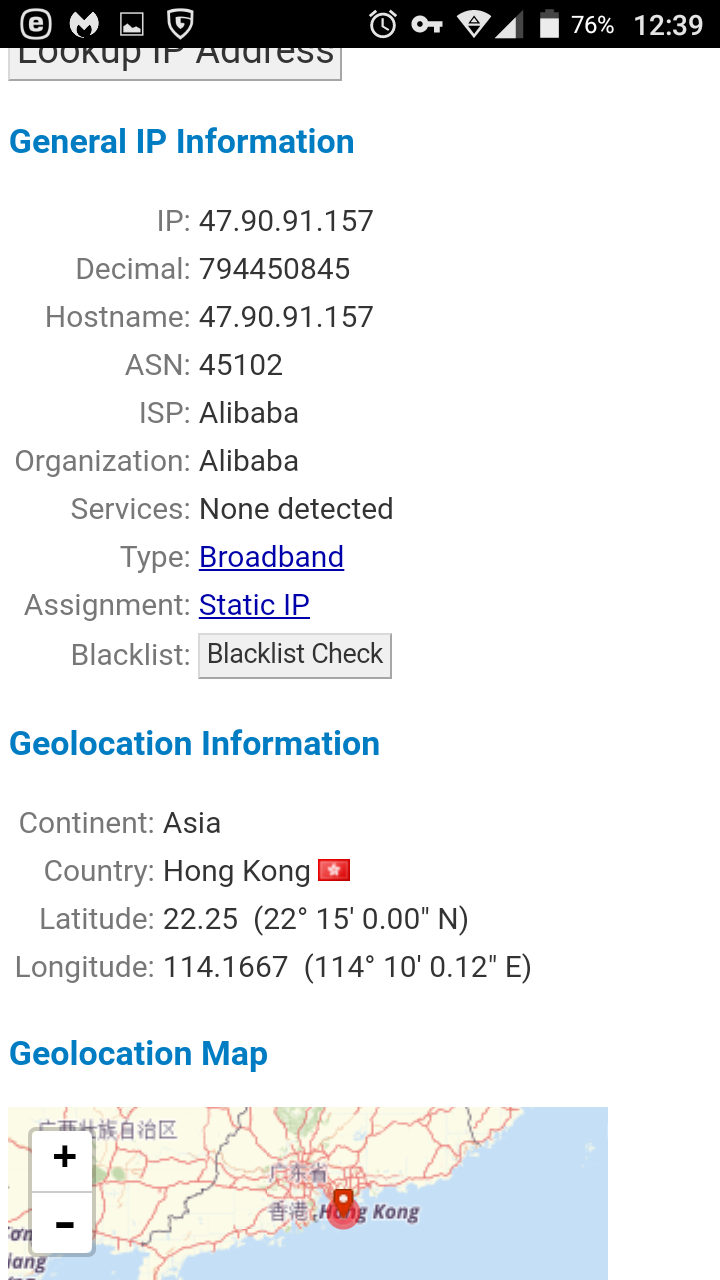The height and width of the screenshot is (1280, 720).
Task: Click the IP value 47.90.91.157
Action: (286, 221)
